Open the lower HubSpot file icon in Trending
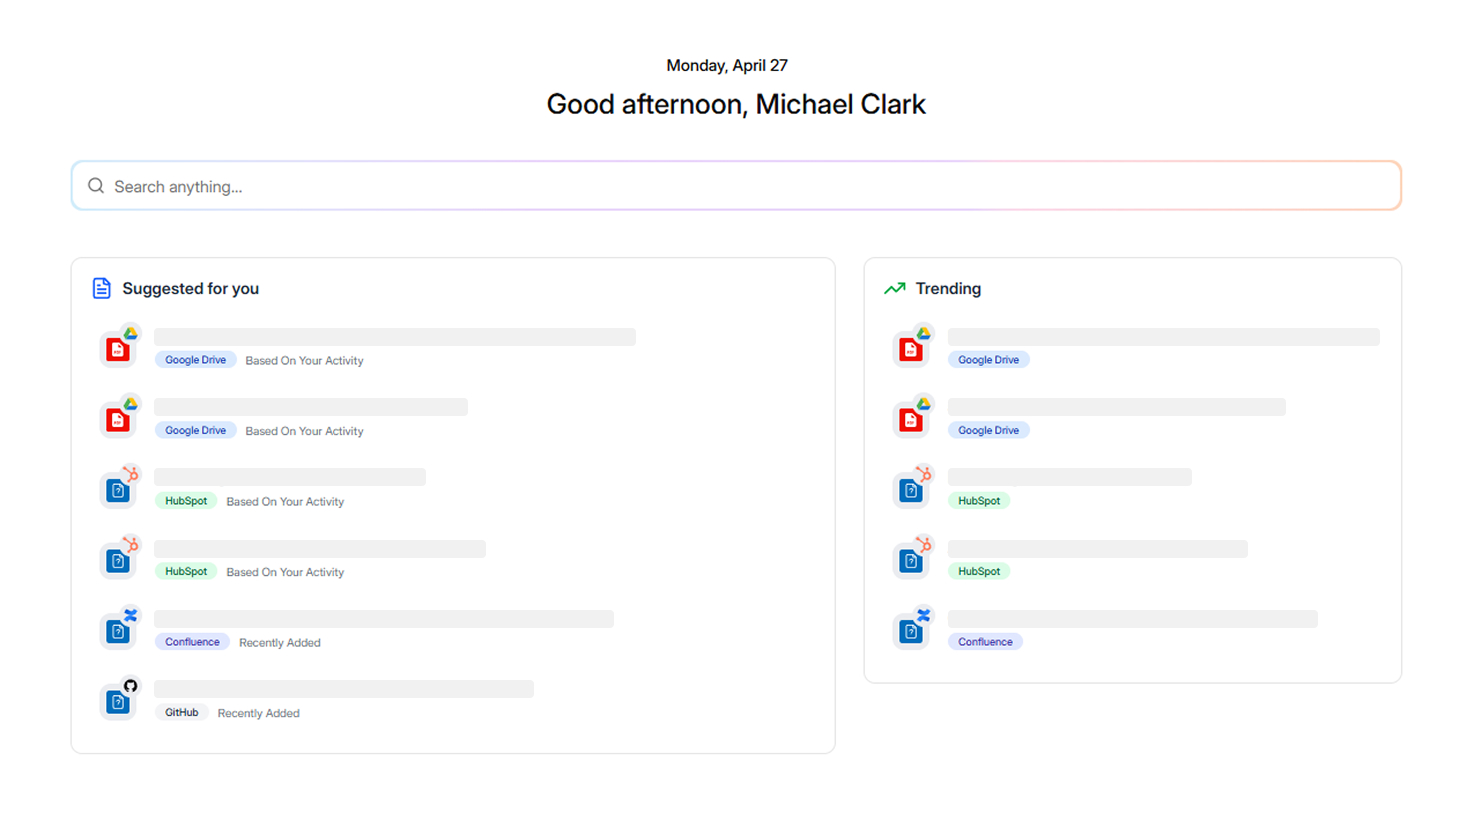The width and height of the screenshot is (1474, 819). point(911,561)
